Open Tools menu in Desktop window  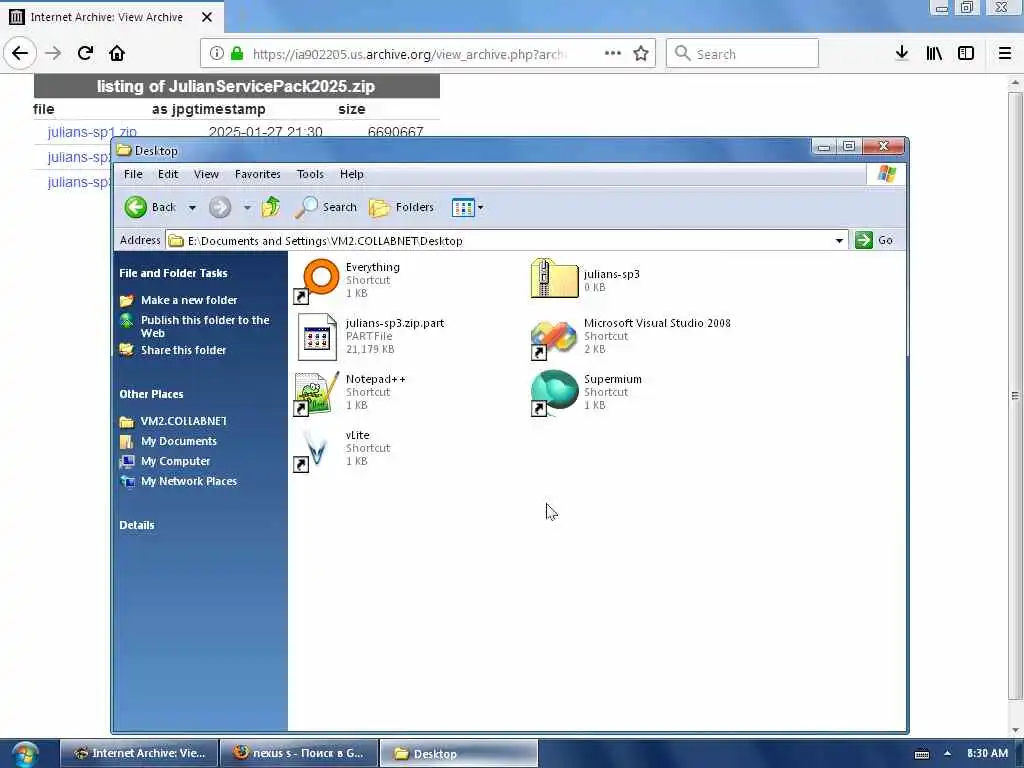(310, 174)
